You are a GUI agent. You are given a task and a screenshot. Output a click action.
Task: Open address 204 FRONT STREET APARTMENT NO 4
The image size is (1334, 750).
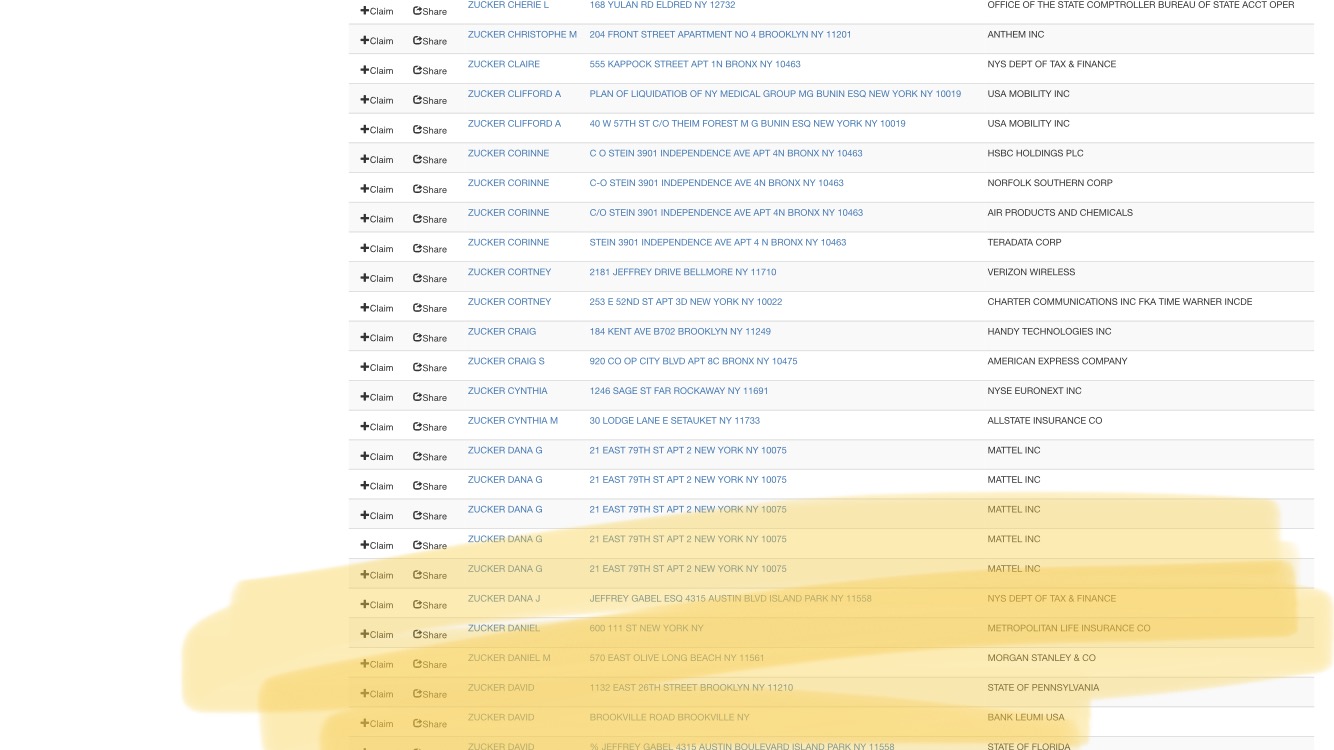coord(720,35)
